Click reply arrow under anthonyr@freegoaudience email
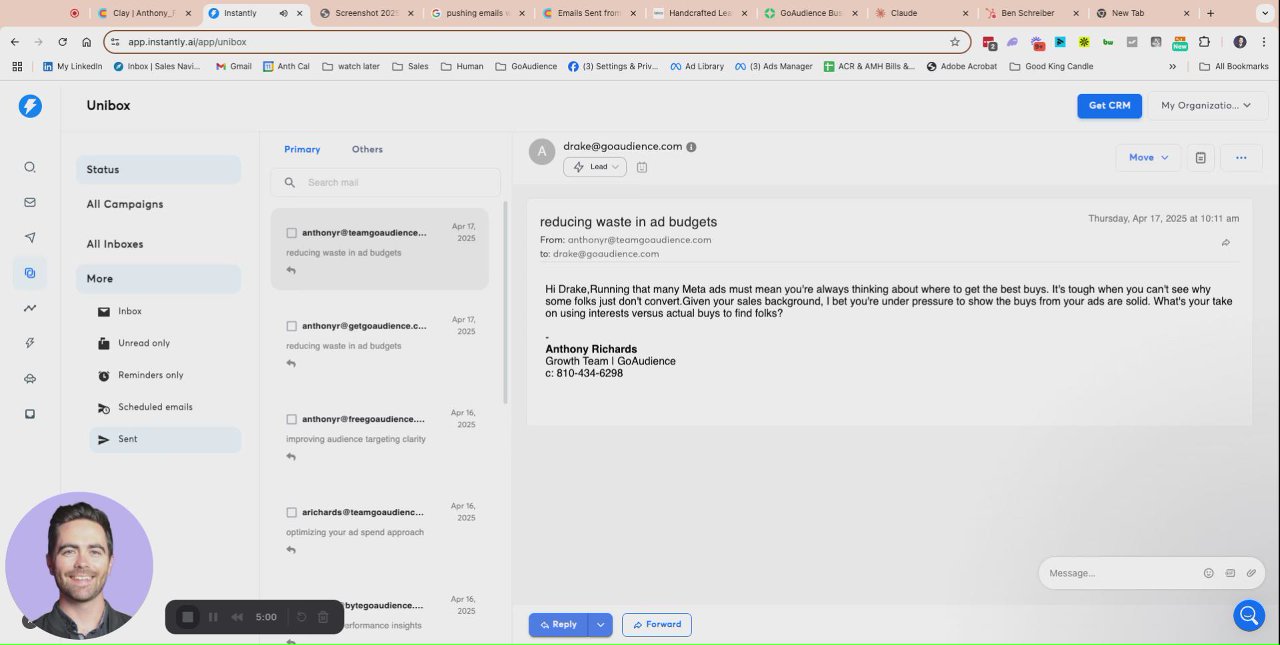The height and width of the screenshot is (645, 1280). (x=291, y=456)
